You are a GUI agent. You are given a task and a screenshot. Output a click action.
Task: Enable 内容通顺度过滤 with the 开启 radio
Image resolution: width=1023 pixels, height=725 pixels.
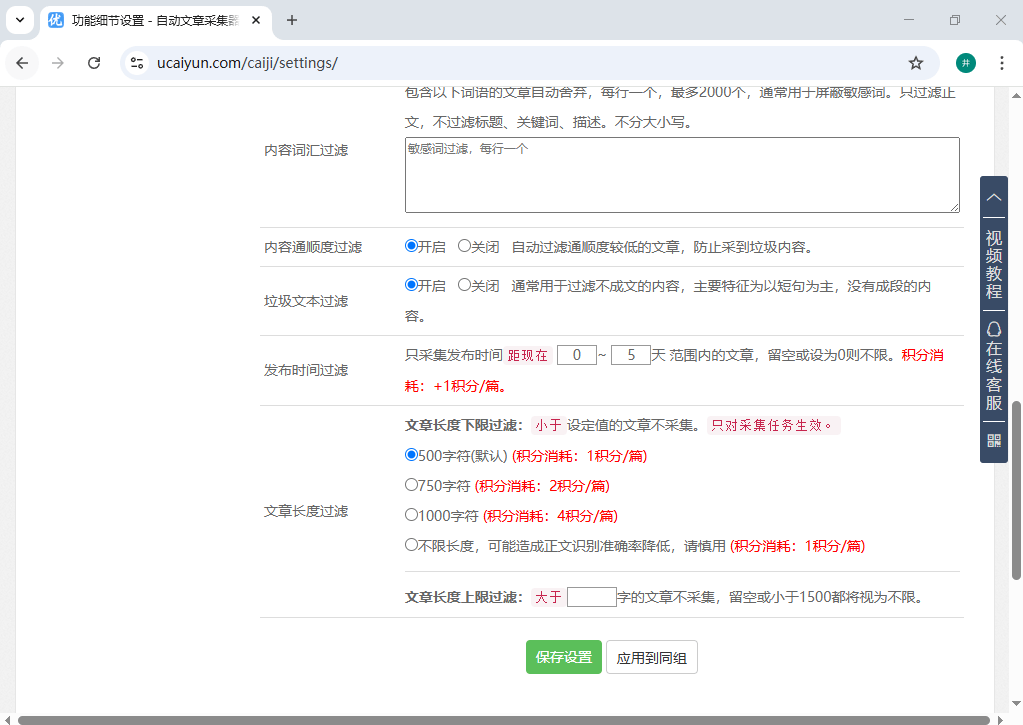tap(410, 247)
